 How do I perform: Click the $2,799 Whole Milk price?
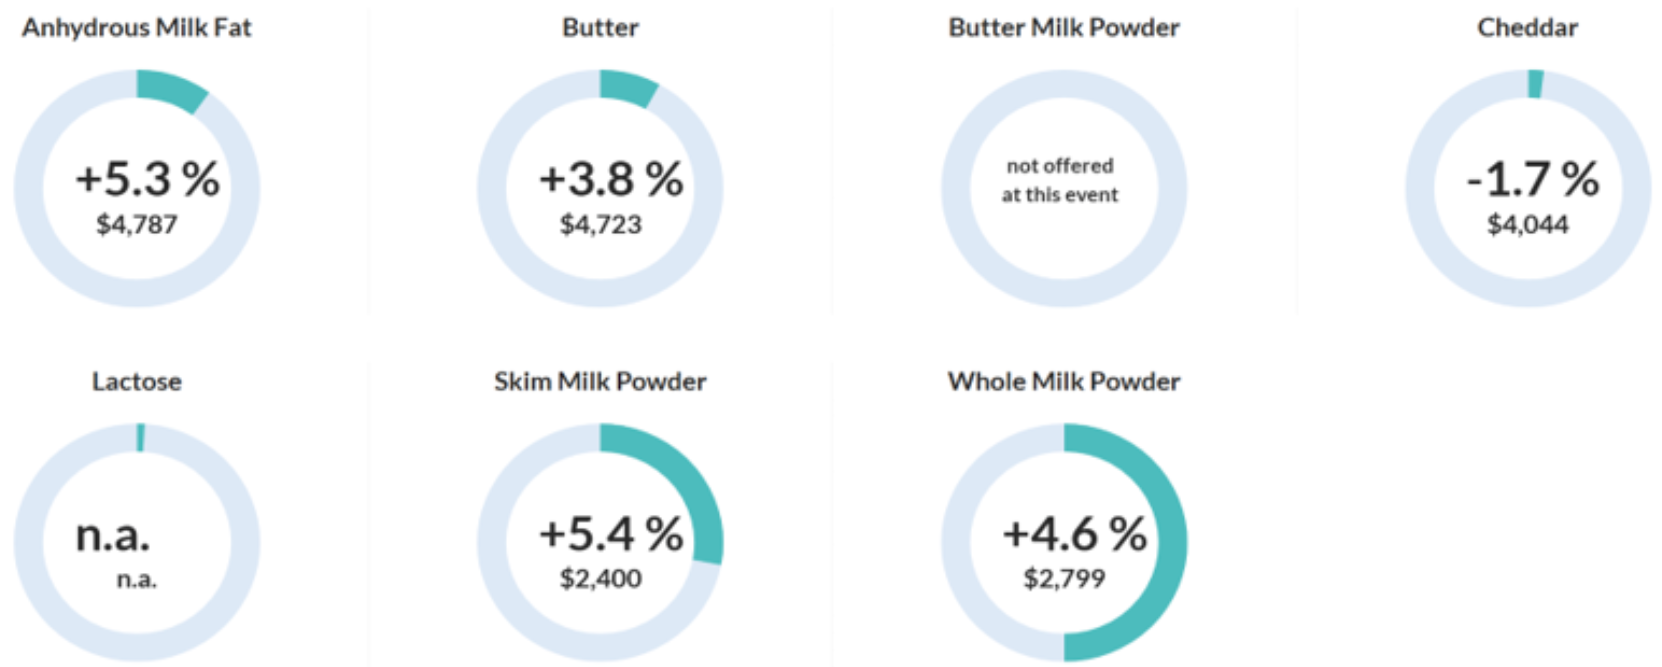(1064, 578)
